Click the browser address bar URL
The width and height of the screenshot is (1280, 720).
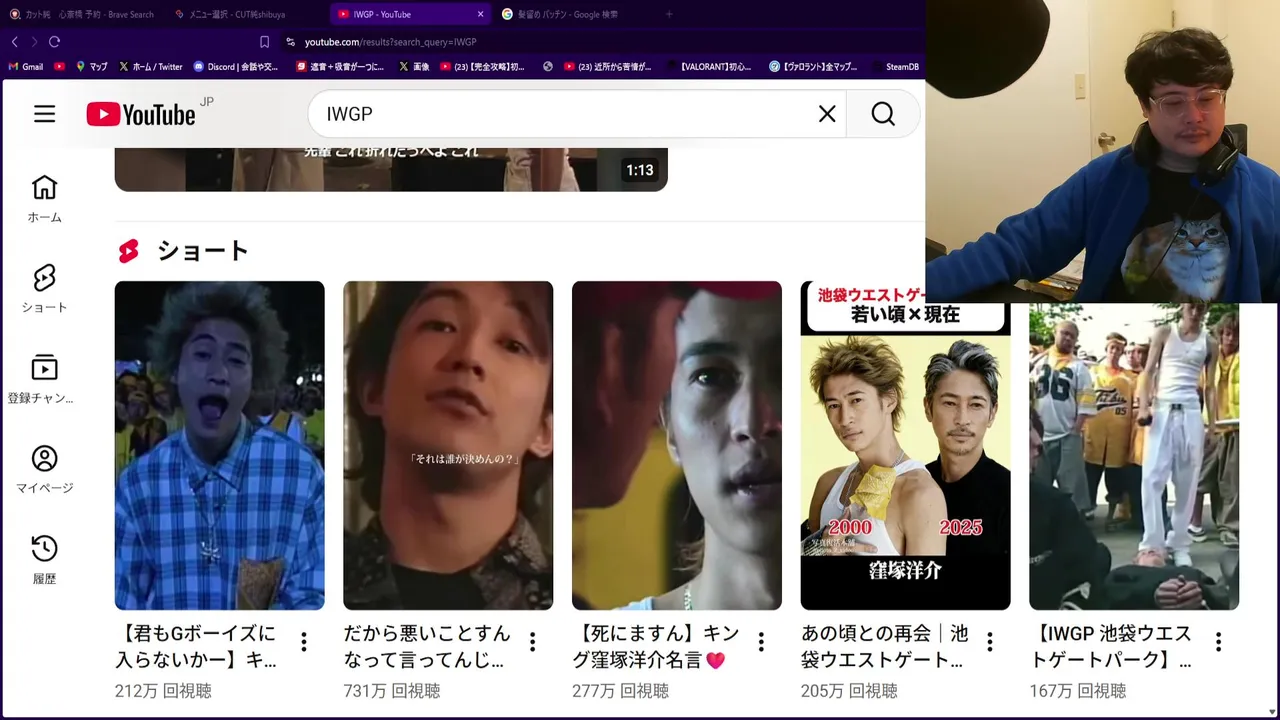pos(390,42)
